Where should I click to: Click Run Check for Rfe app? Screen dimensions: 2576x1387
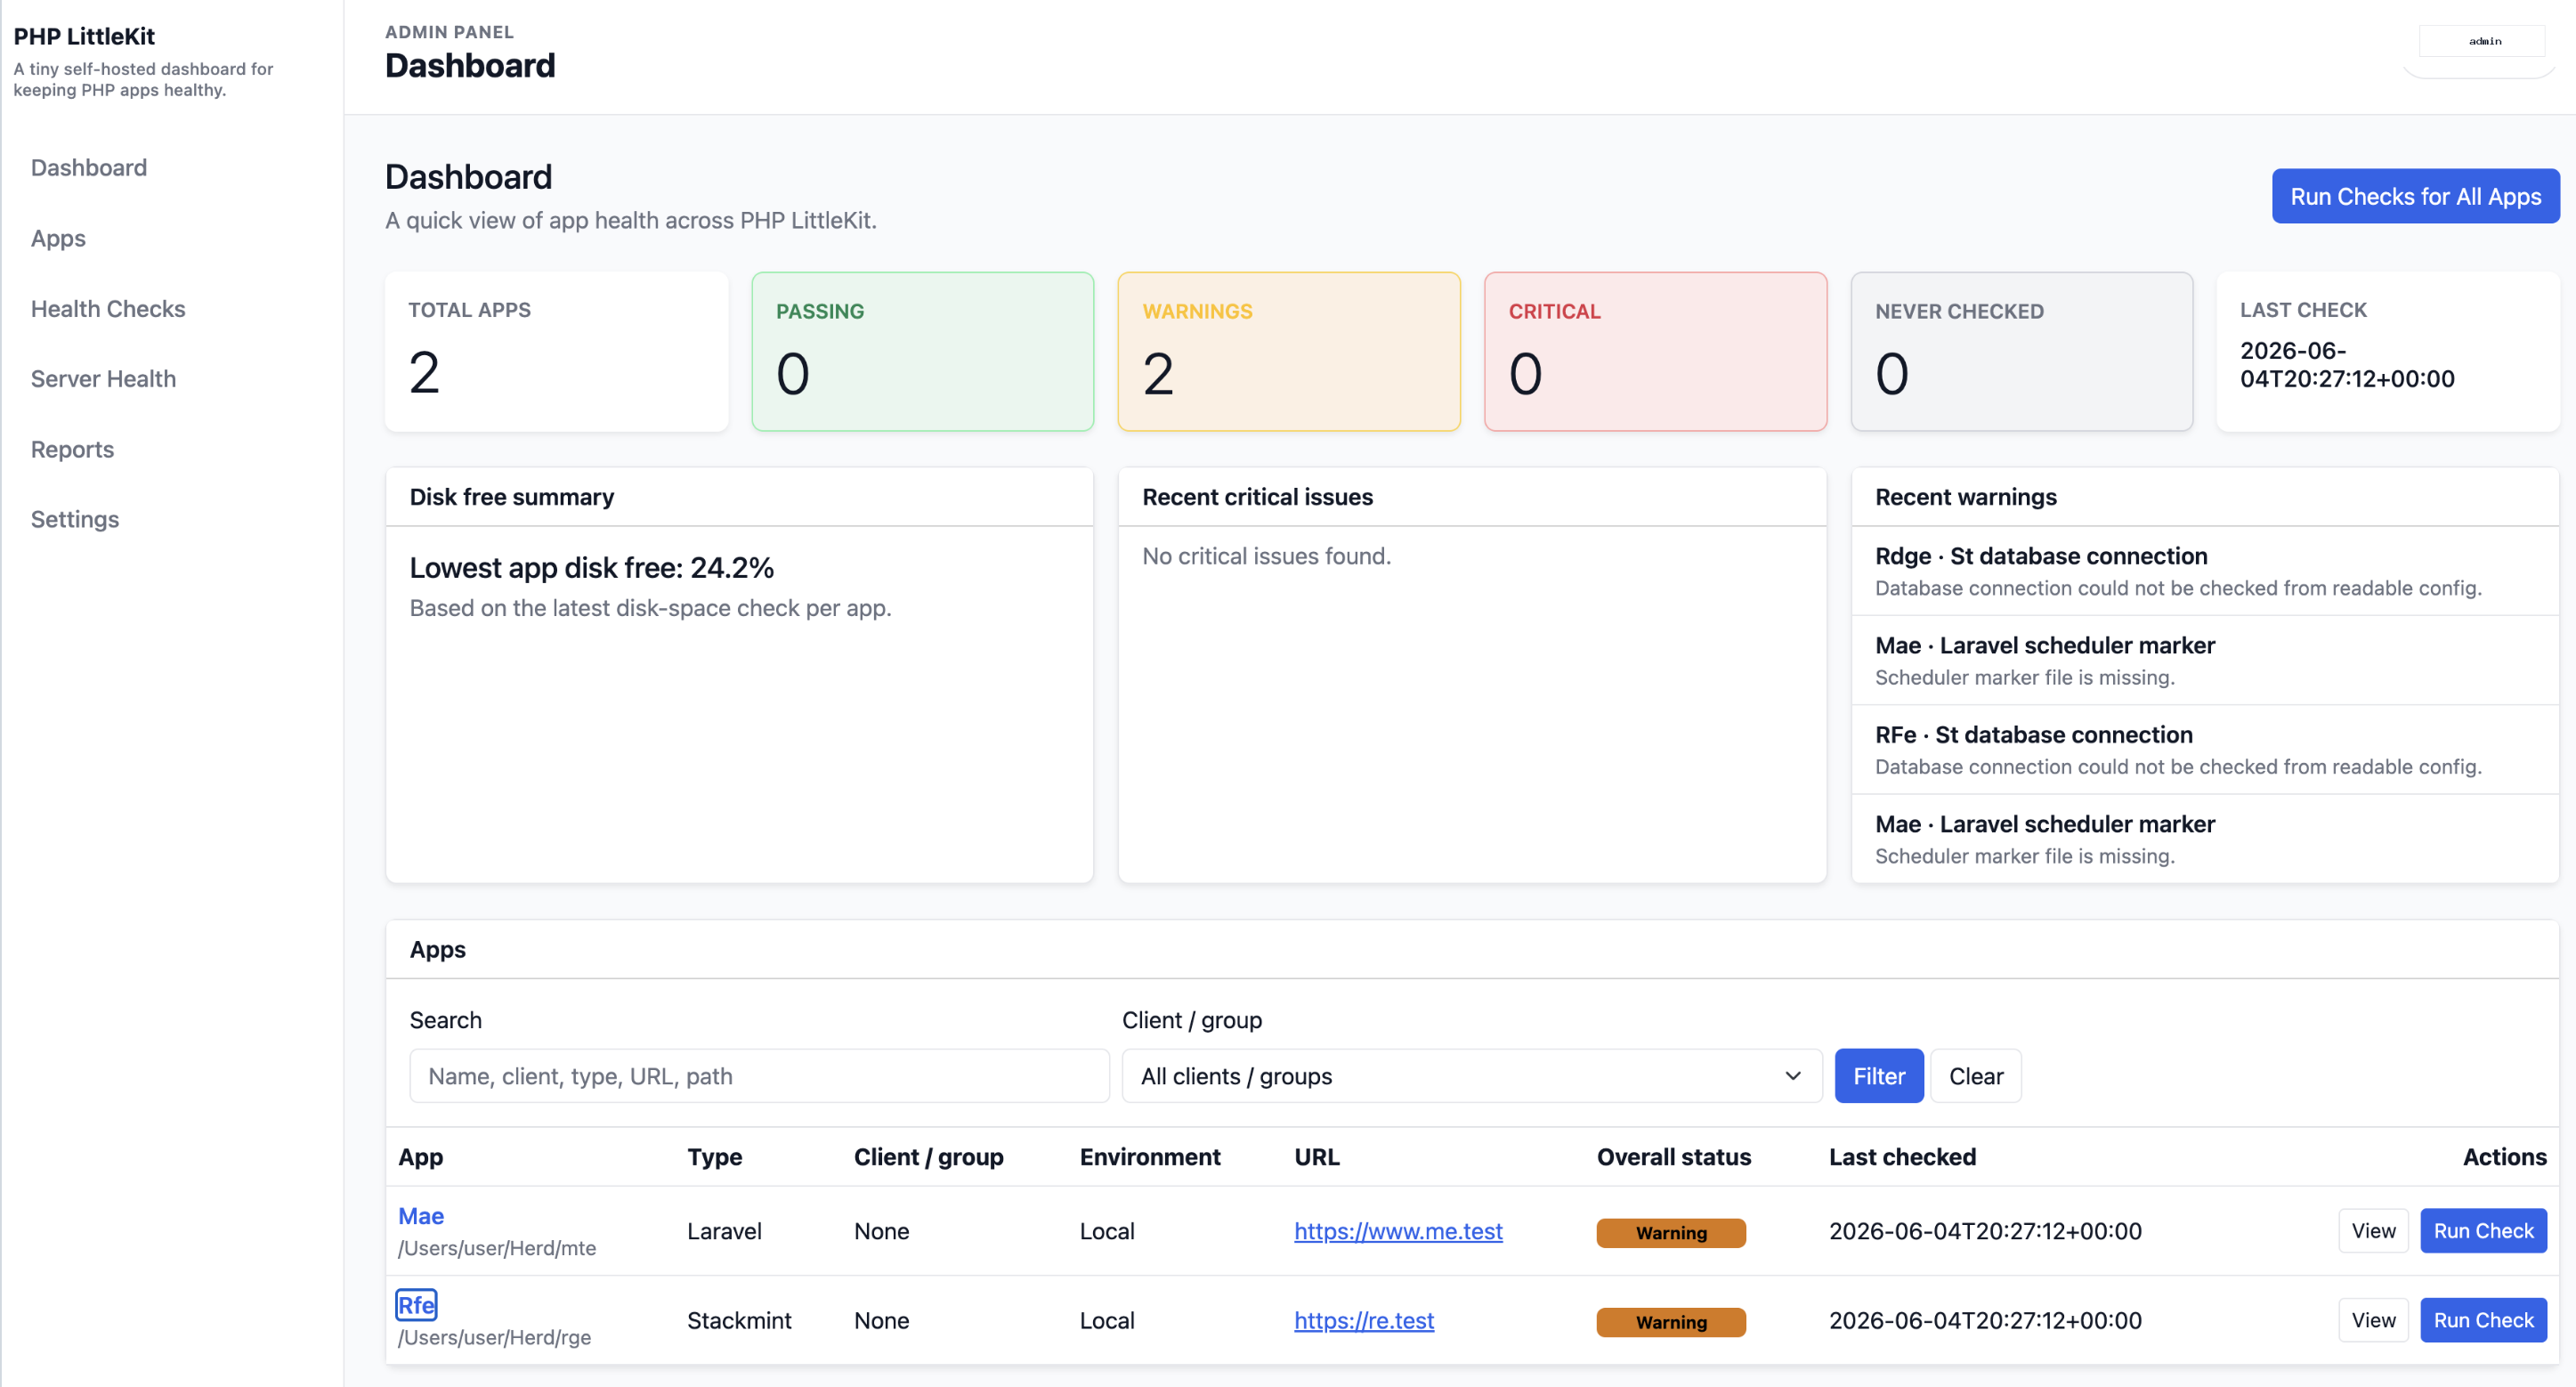tap(2483, 1320)
